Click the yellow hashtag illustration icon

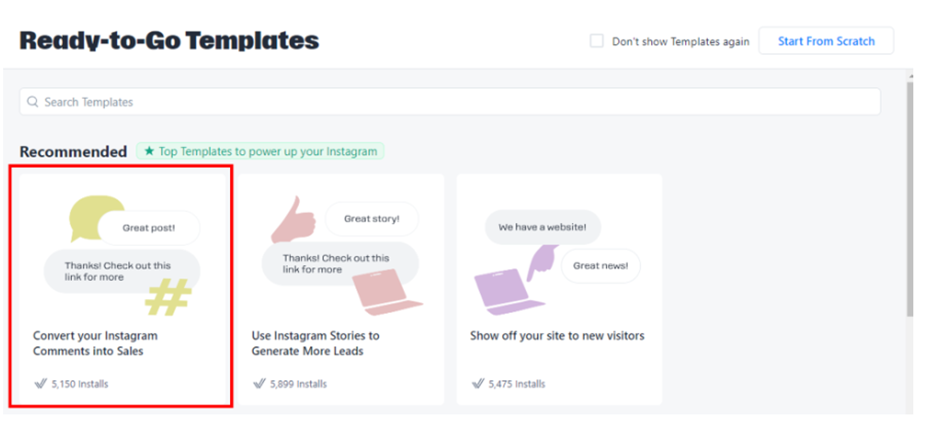coord(168,296)
